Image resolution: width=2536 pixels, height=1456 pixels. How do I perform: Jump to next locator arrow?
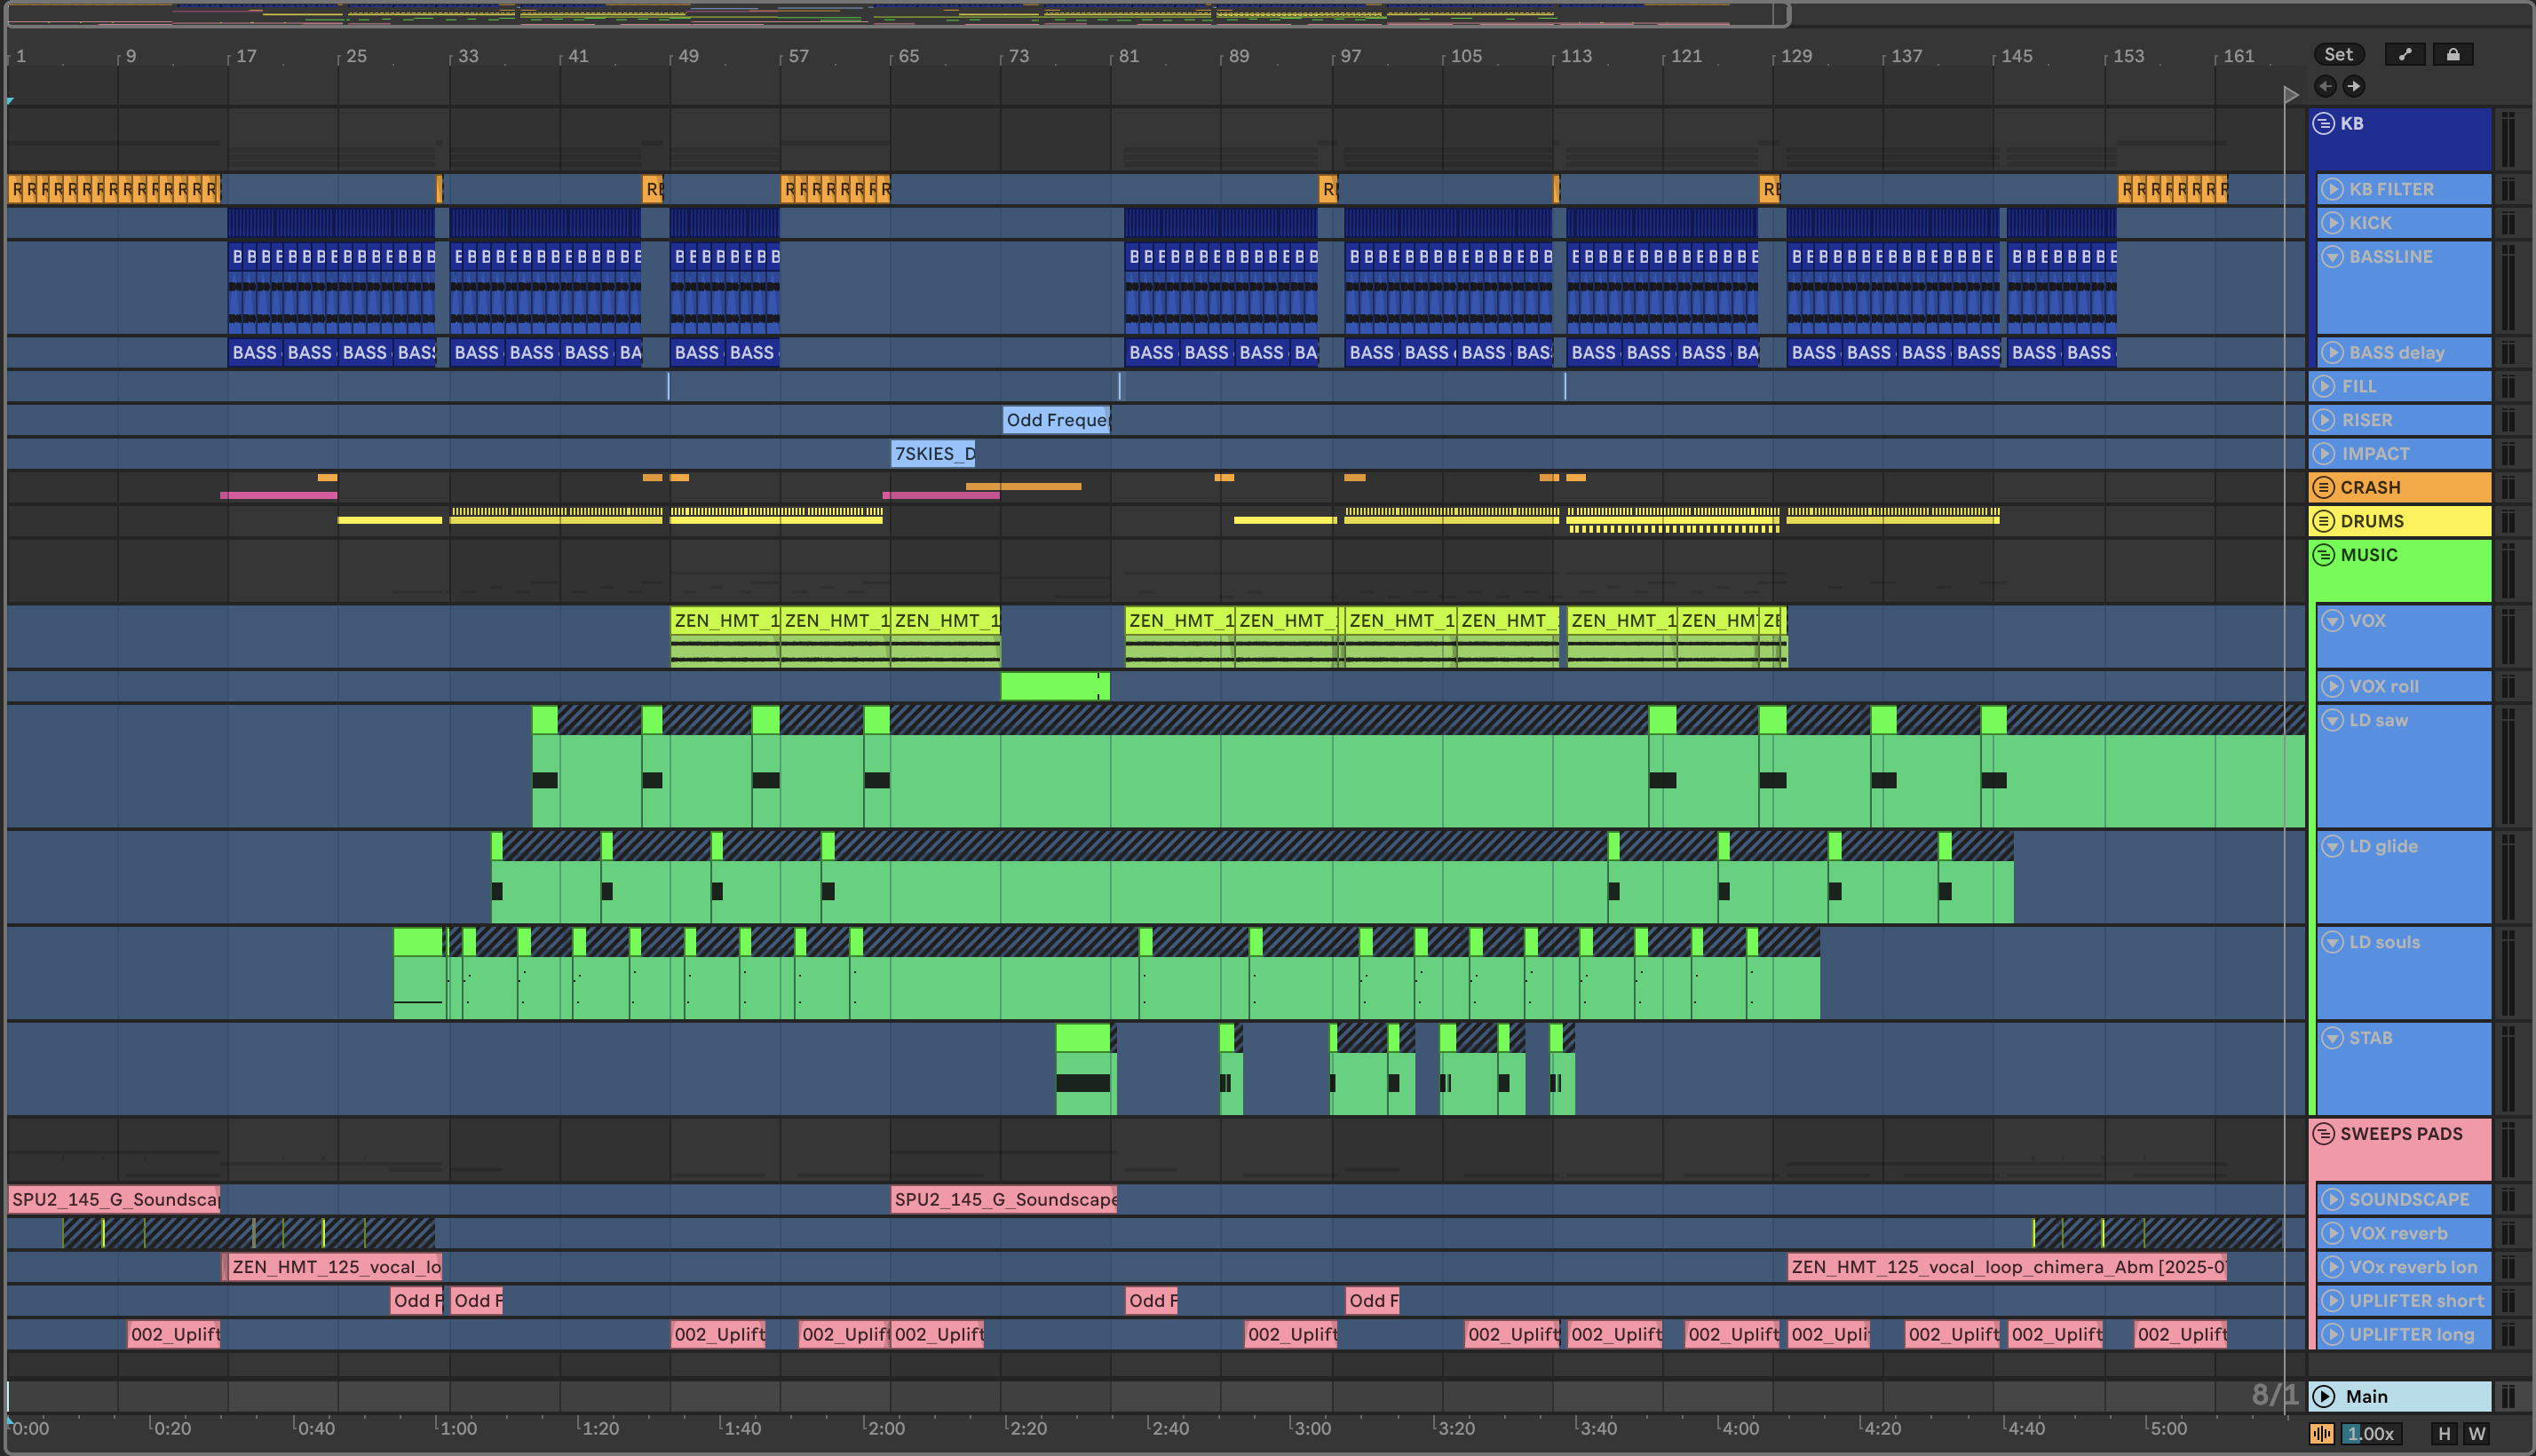point(2354,86)
